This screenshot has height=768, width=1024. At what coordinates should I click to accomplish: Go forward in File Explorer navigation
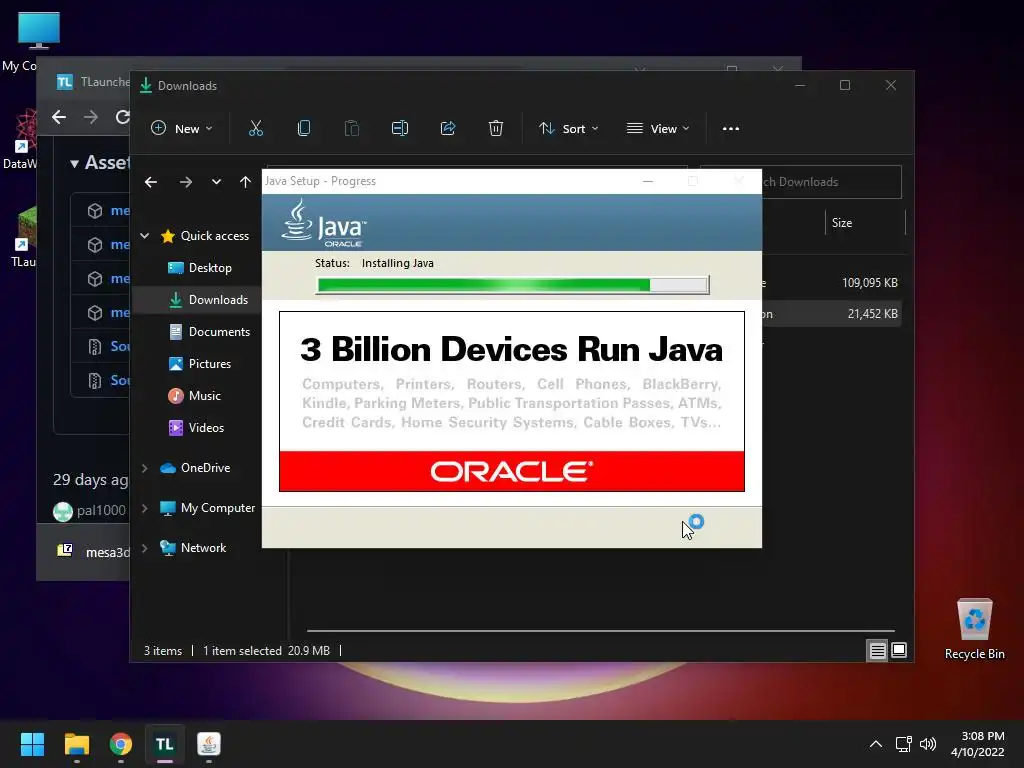click(186, 182)
